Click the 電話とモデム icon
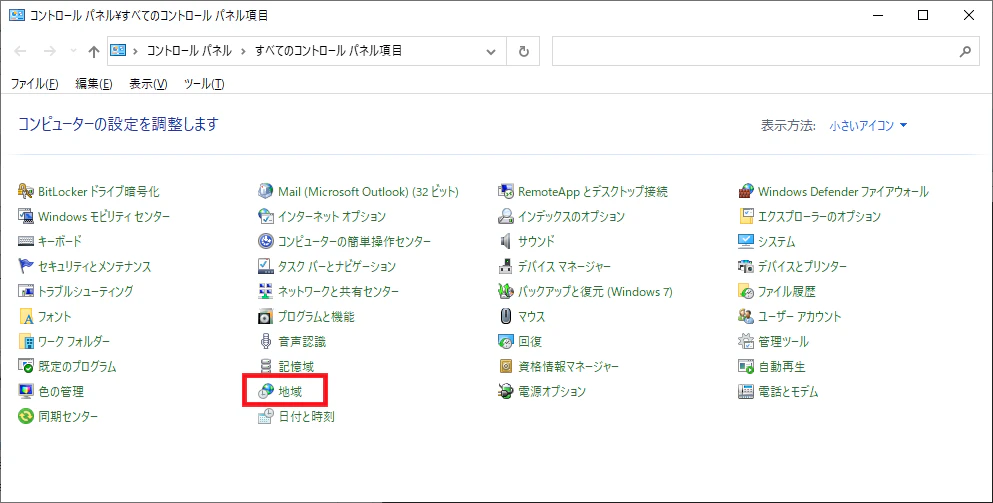This screenshot has height=503, width=993. pyautogui.click(x=746, y=392)
